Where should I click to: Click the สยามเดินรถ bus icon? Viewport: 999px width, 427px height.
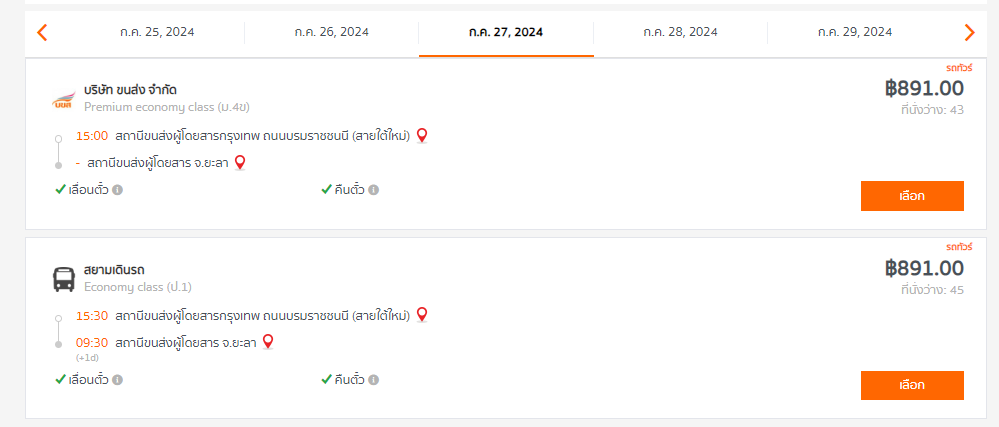64,279
